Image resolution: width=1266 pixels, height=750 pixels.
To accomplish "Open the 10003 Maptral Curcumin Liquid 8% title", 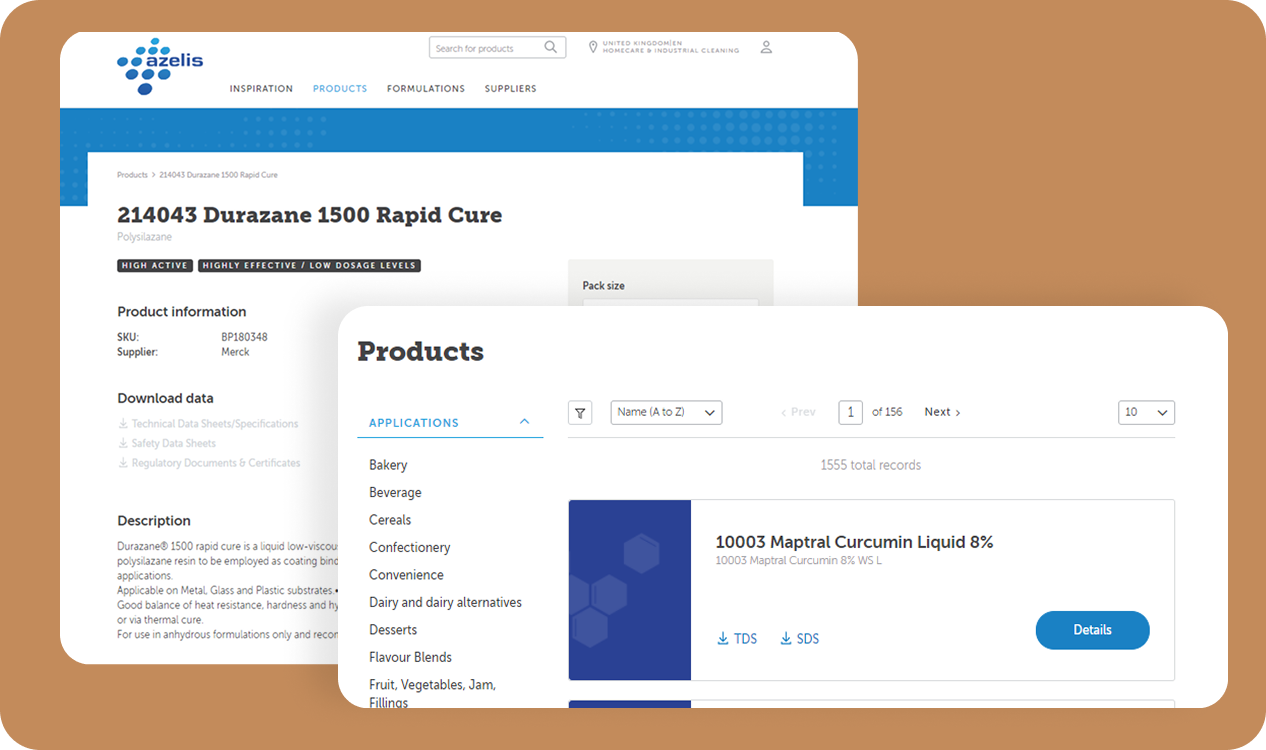I will point(854,542).
